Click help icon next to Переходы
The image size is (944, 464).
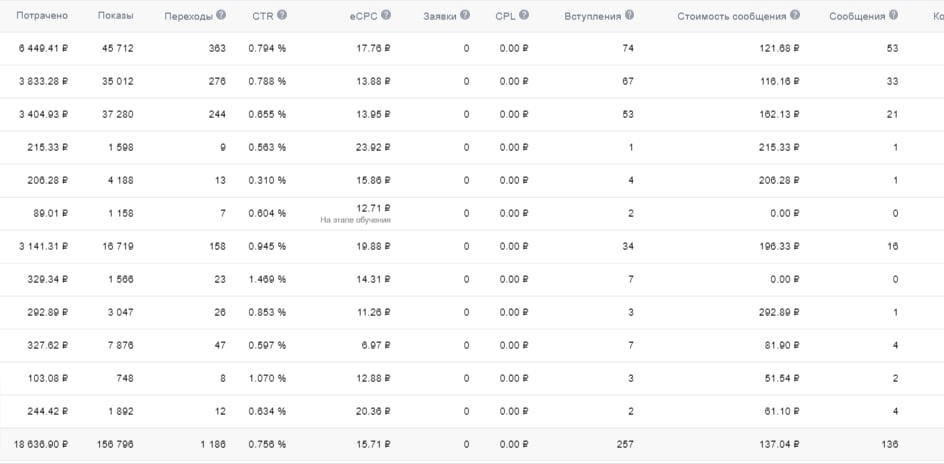coord(221,15)
